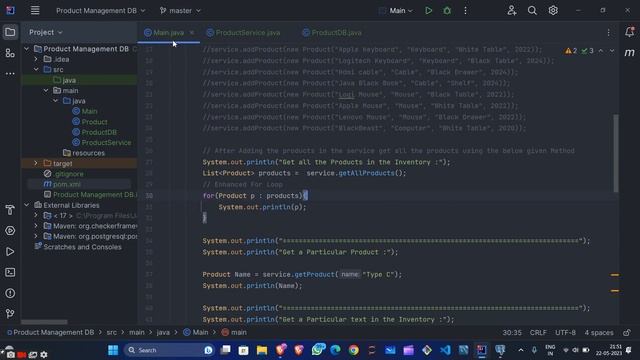This screenshot has height=360, width=640.
Task: Open the Services tool window
Action: pos(10,231)
